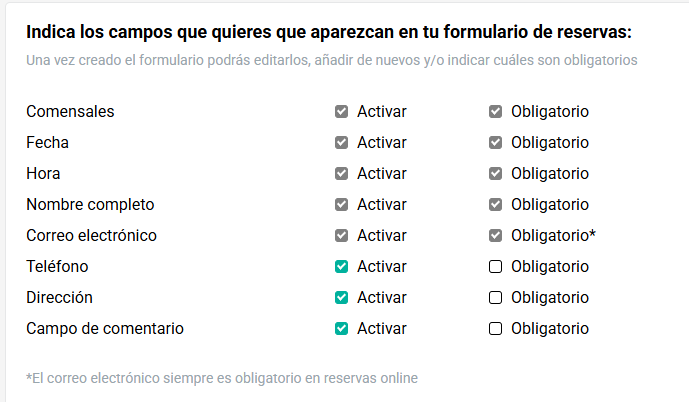Deactivate the Dirección field checkbox

tap(341, 298)
